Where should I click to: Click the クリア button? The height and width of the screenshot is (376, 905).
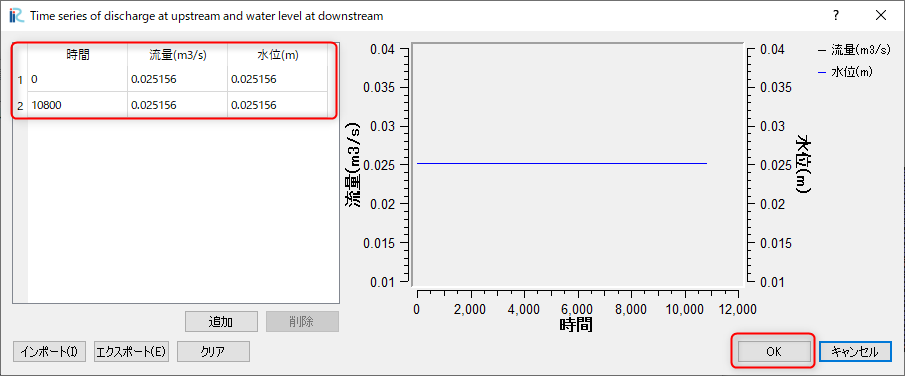click(213, 351)
